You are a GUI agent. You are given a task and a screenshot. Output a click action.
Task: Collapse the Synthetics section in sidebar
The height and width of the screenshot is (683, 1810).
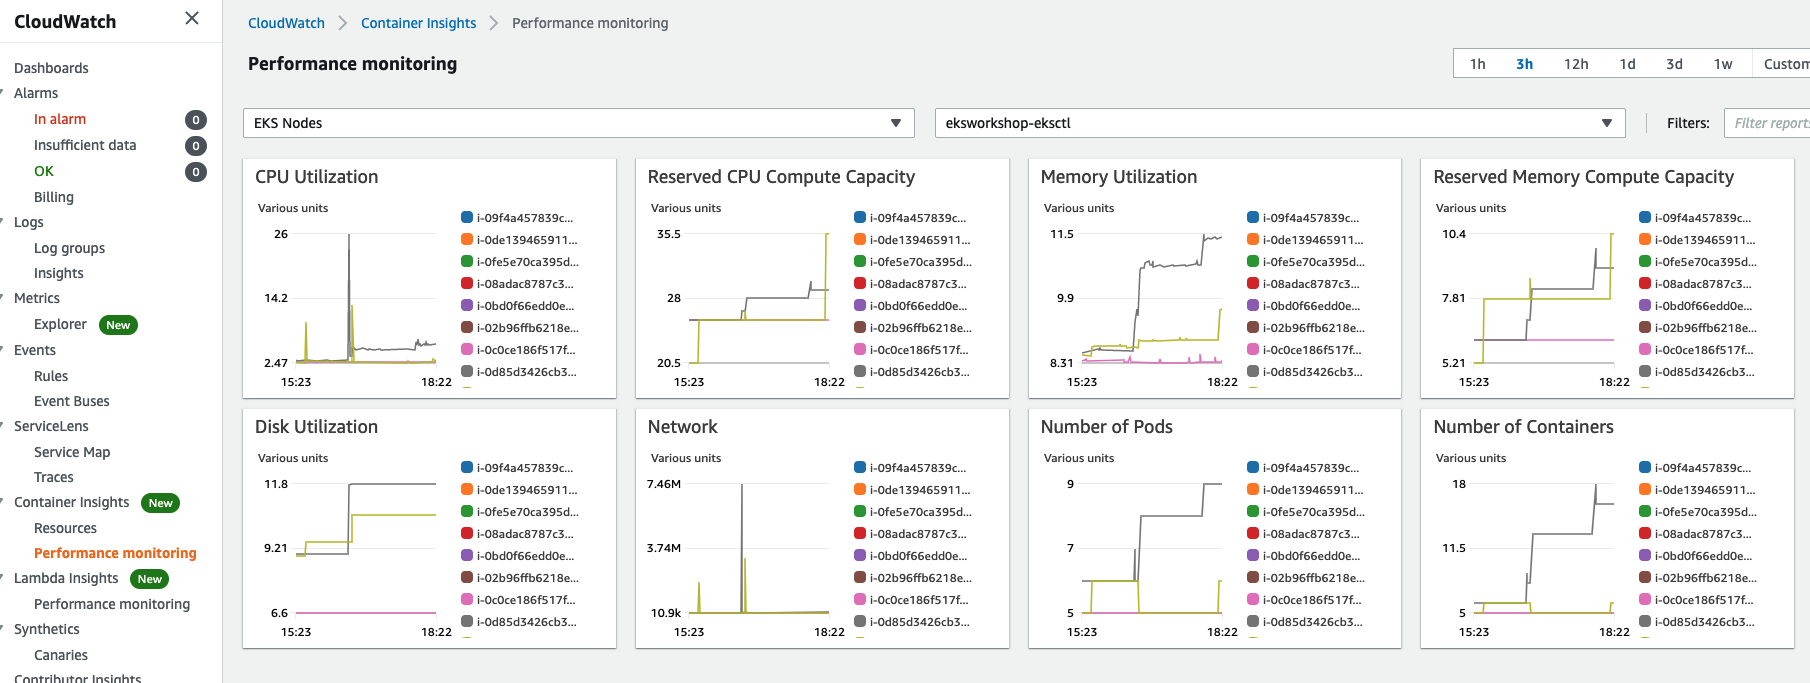point(3,629)
